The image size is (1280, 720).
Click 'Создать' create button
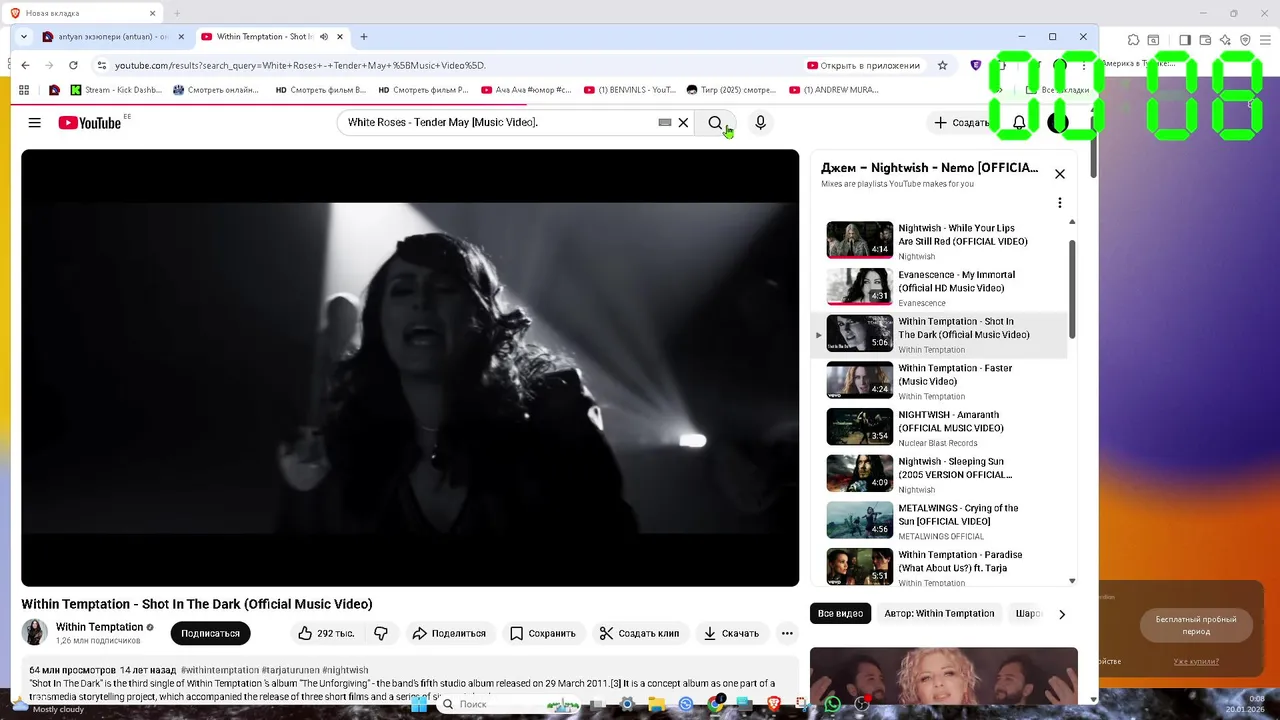coord(960,123)
